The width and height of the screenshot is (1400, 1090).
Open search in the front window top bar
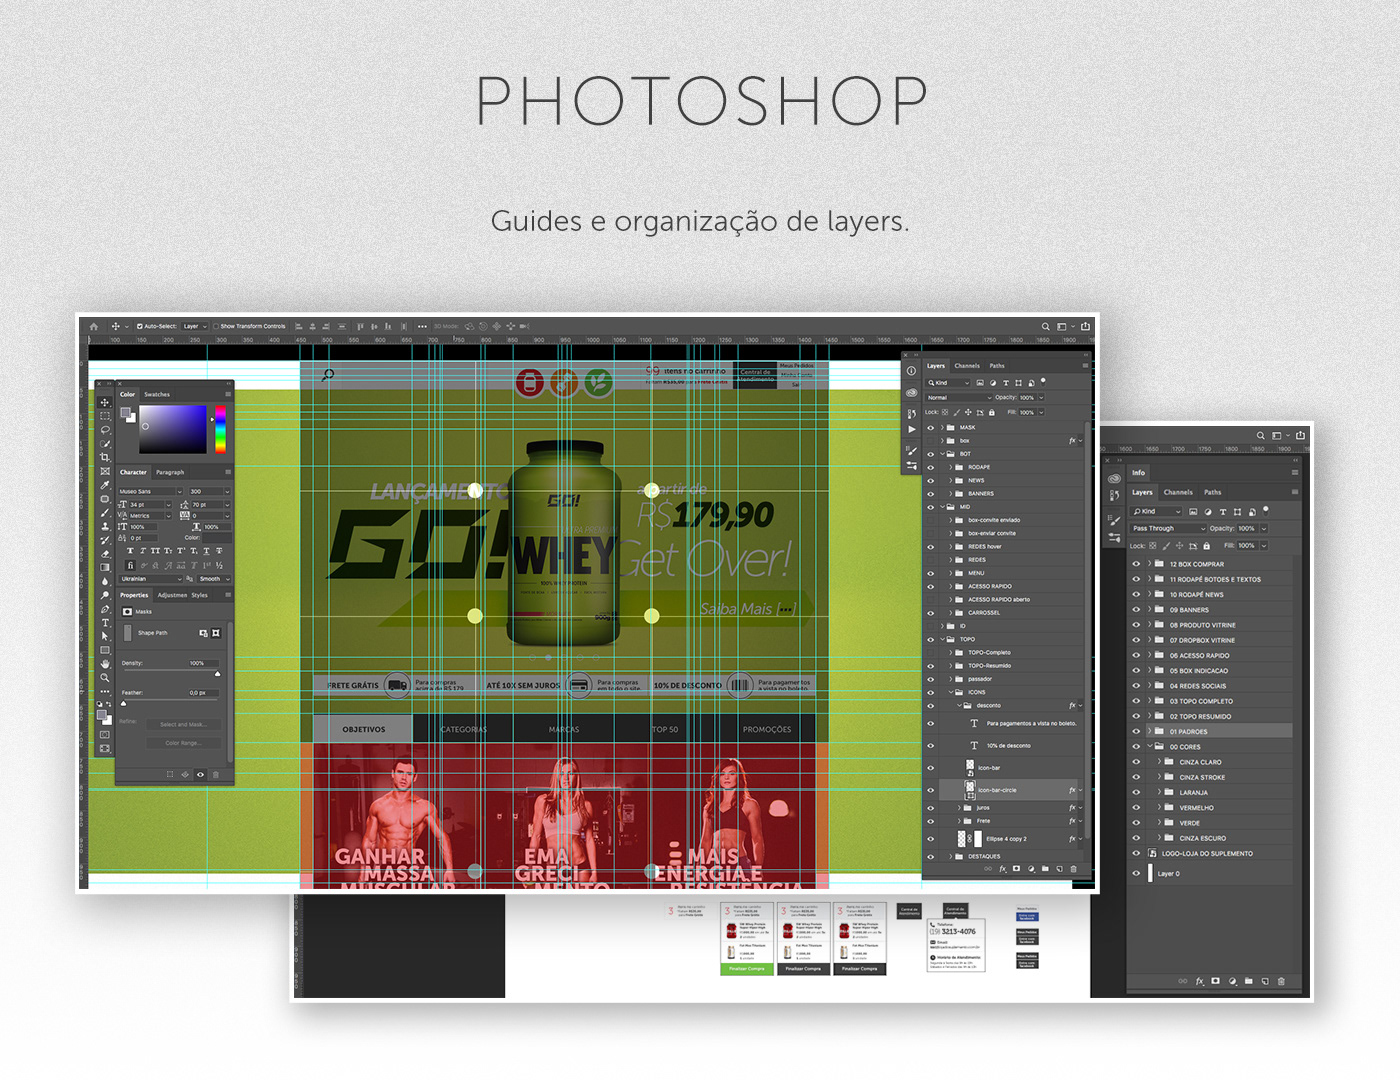click(x=1046, y=326)
